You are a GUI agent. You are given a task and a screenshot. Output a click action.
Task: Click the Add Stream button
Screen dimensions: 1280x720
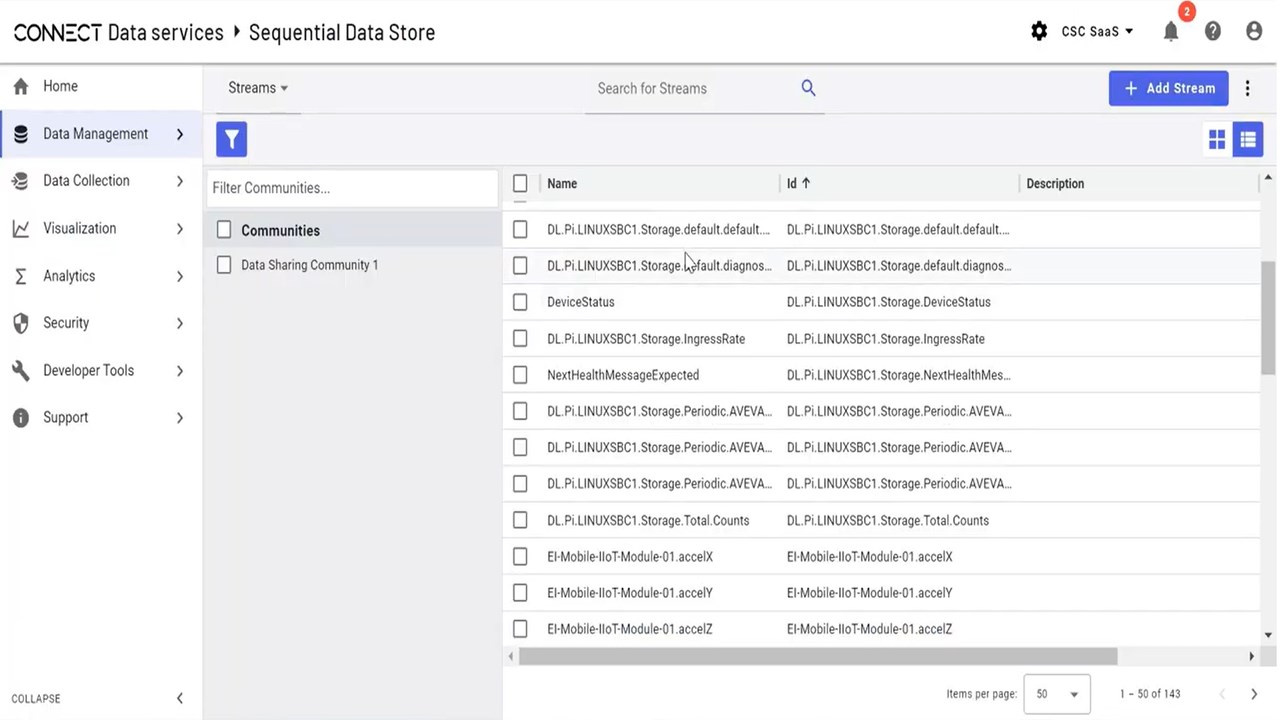pyautogui.click(x=1168, y=88)
